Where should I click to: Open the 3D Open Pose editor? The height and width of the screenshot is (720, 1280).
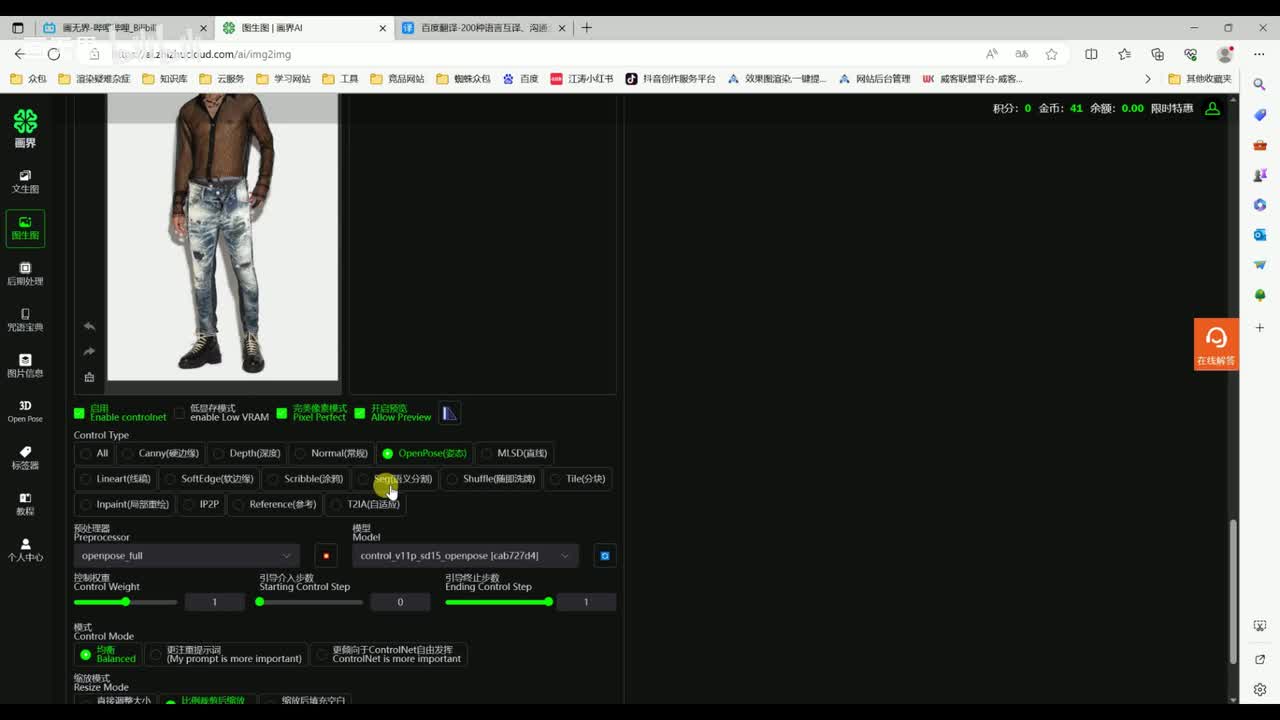point(25,411)
